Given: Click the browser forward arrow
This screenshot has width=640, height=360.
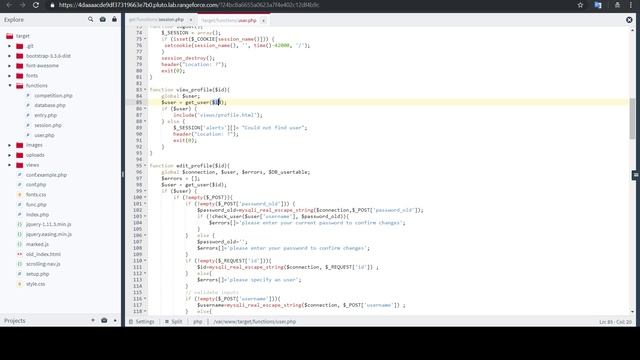Looking at the screenshot, I should [x=22, y=5].
